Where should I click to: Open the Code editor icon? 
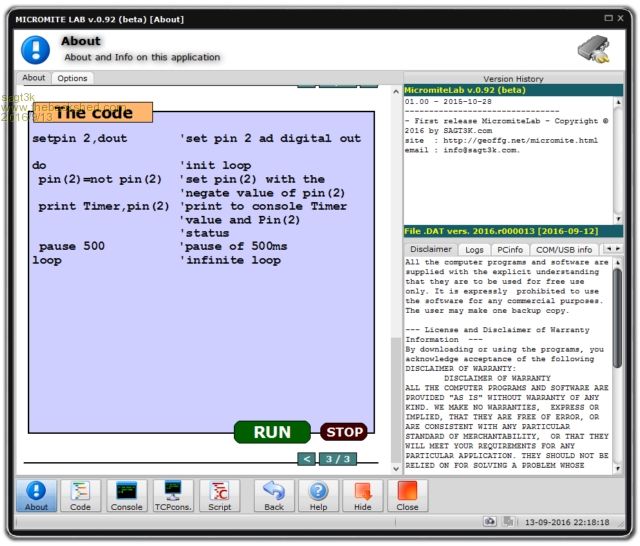[x=80, y=496]
